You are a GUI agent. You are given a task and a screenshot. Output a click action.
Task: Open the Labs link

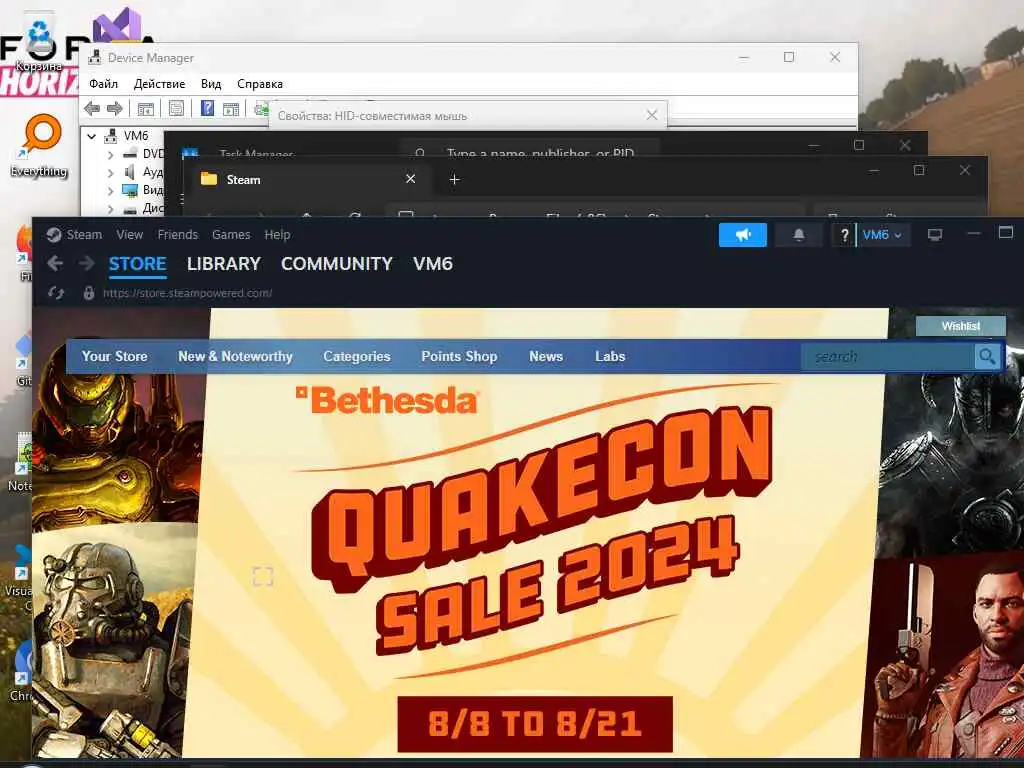(610, 357)
